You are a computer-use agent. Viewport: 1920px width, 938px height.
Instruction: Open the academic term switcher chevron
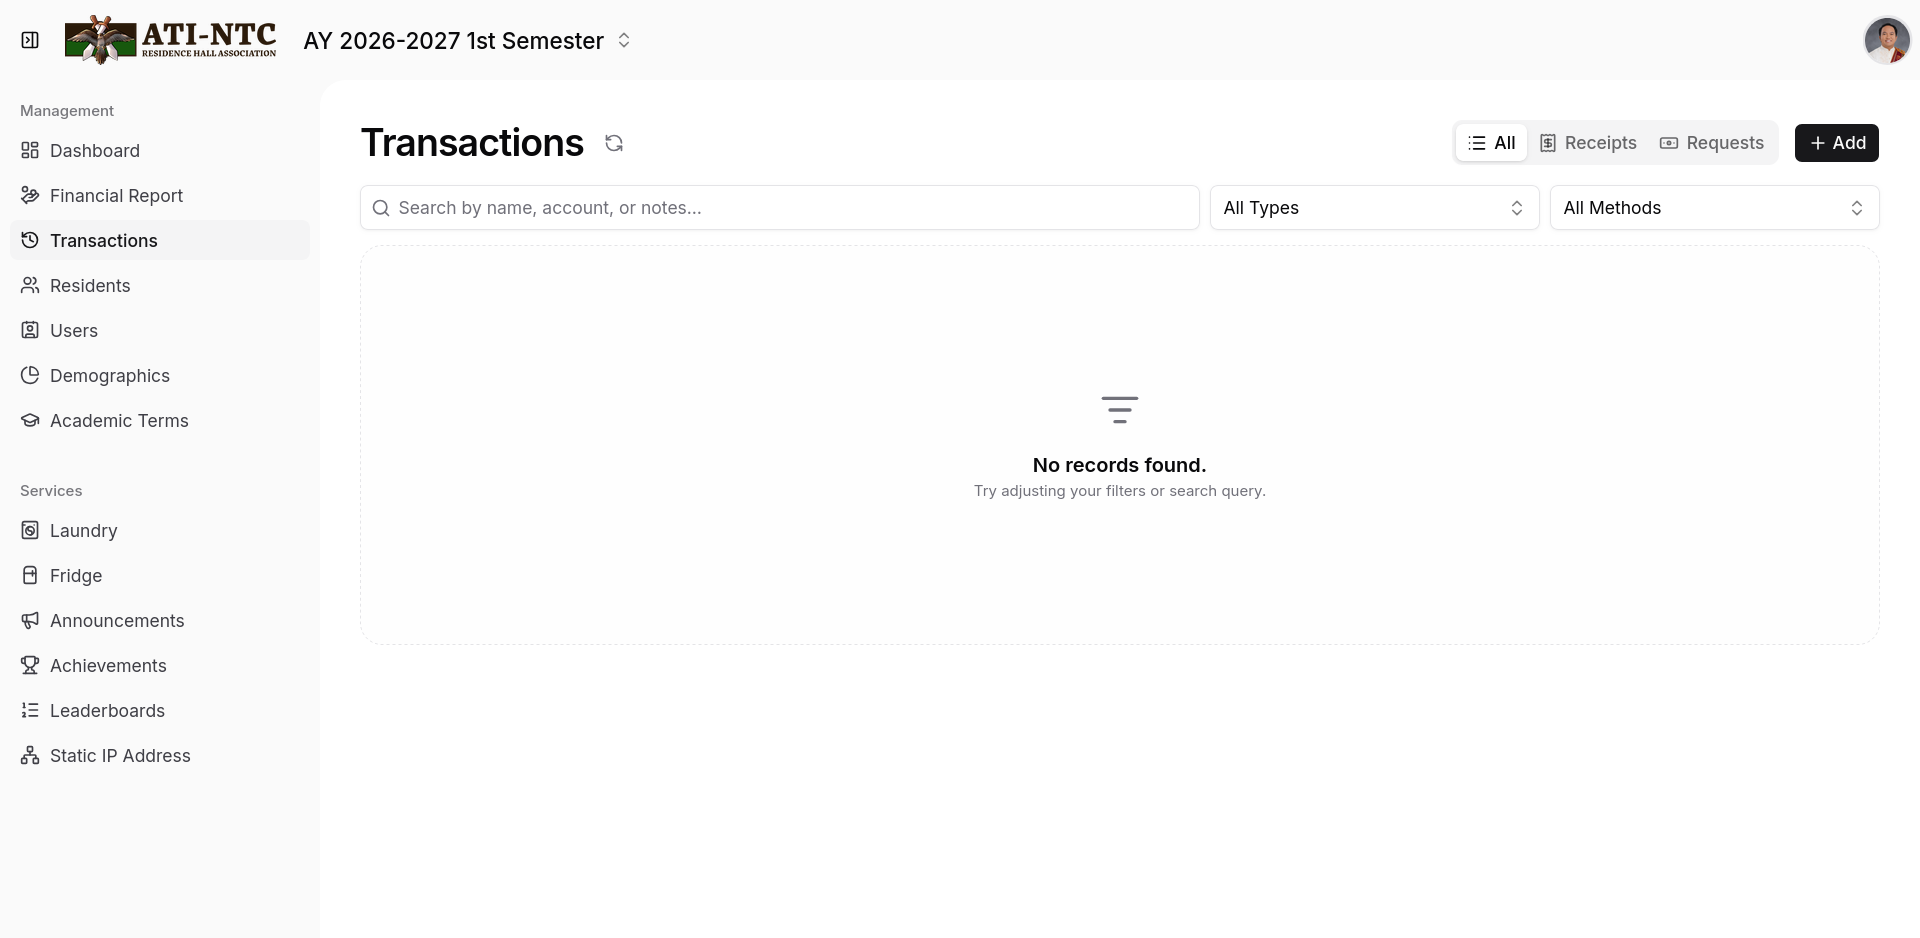point(624,40)
